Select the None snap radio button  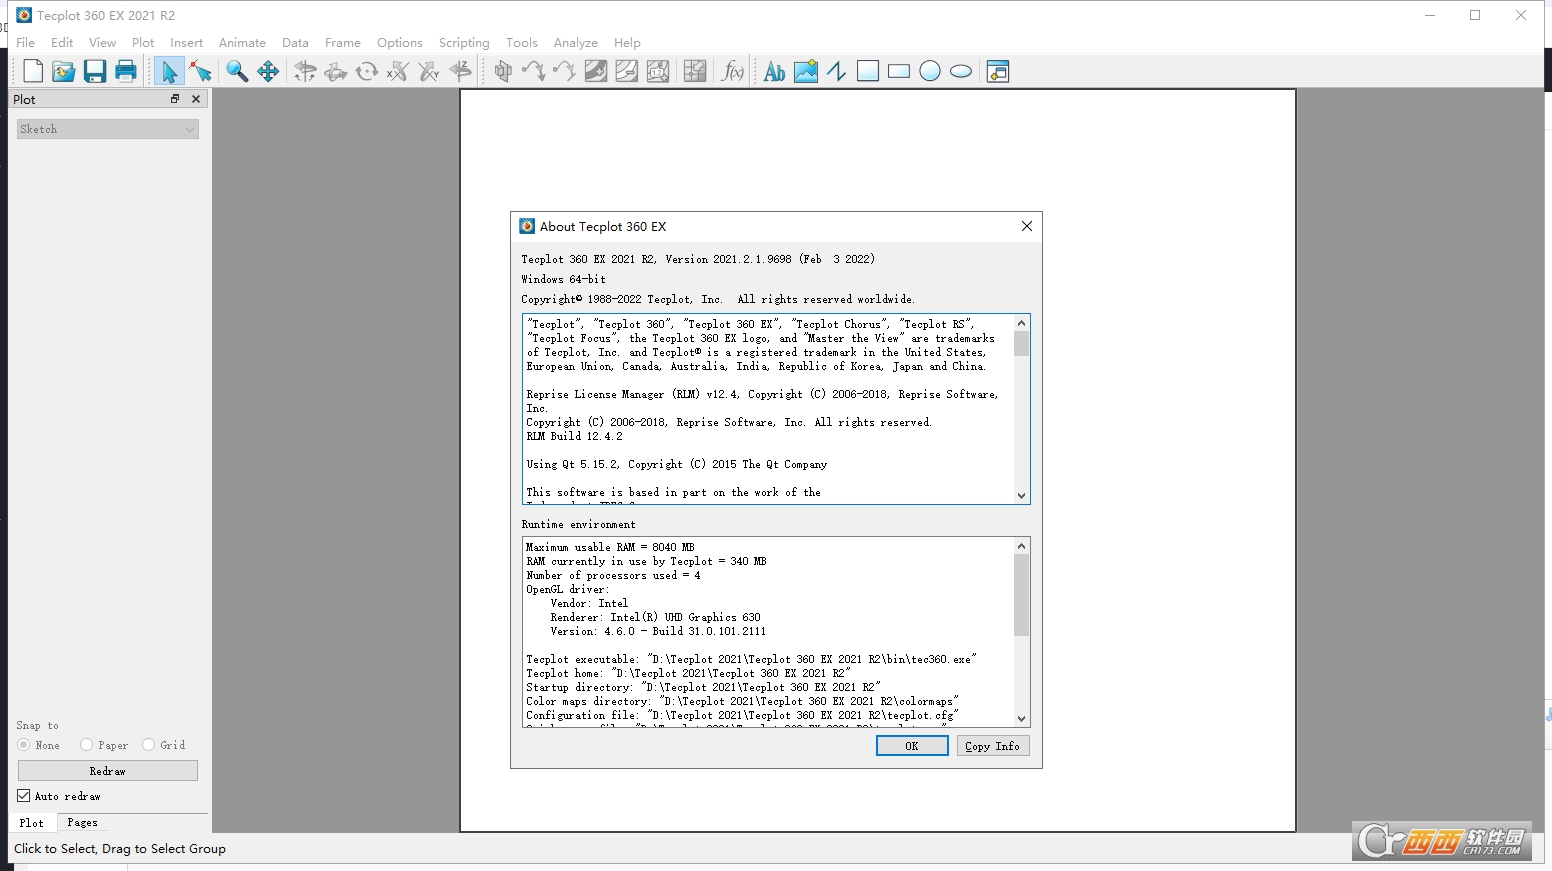(24, 745)
